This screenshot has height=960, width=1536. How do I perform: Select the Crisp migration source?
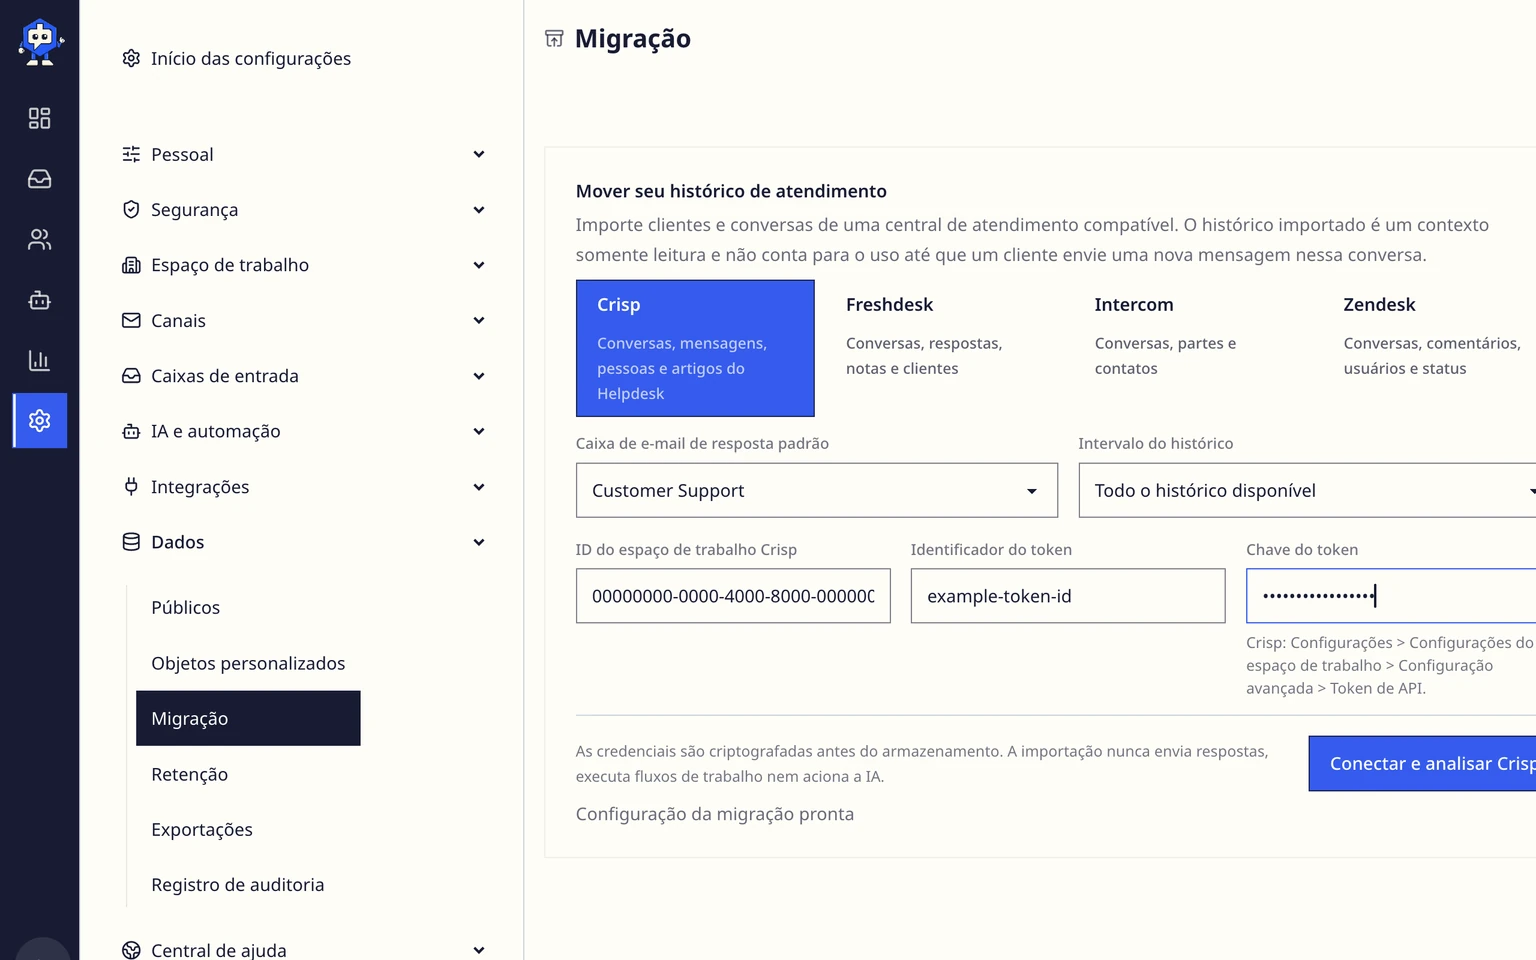click(695, 348)
